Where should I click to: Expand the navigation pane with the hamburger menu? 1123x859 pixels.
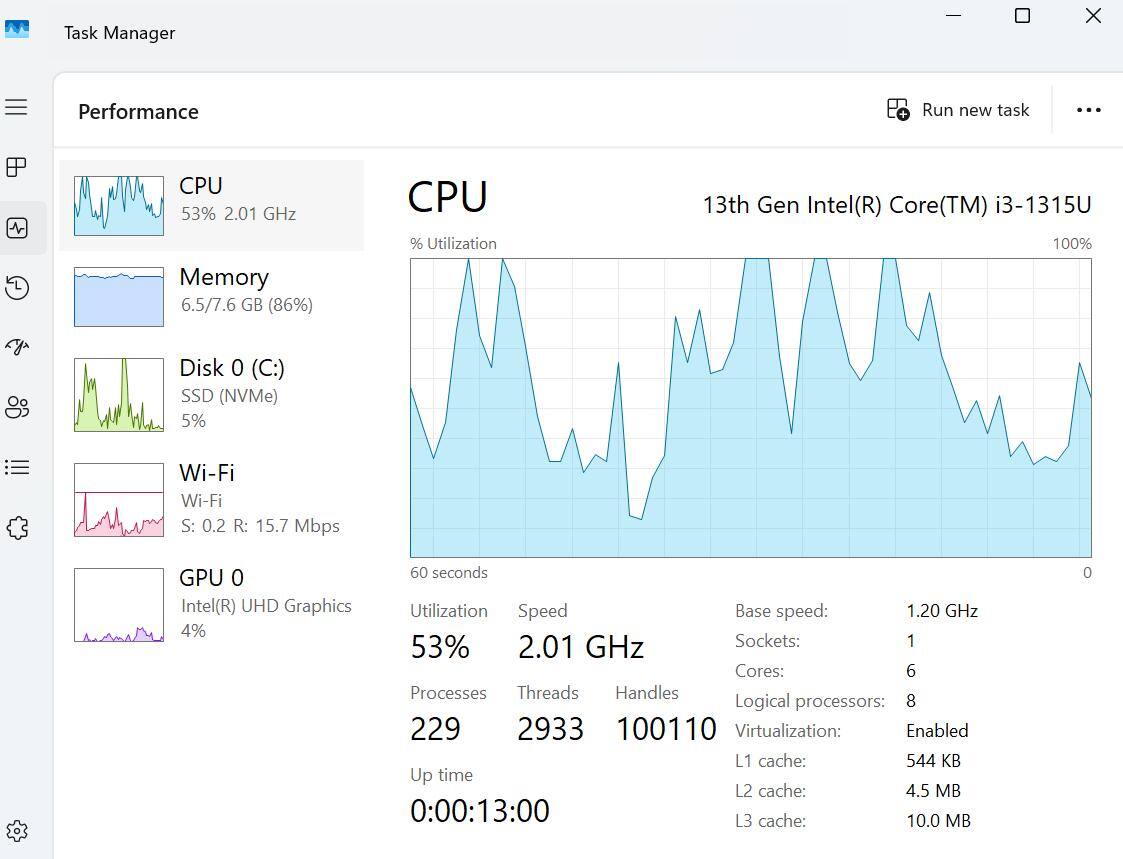[x=16, y=106]
